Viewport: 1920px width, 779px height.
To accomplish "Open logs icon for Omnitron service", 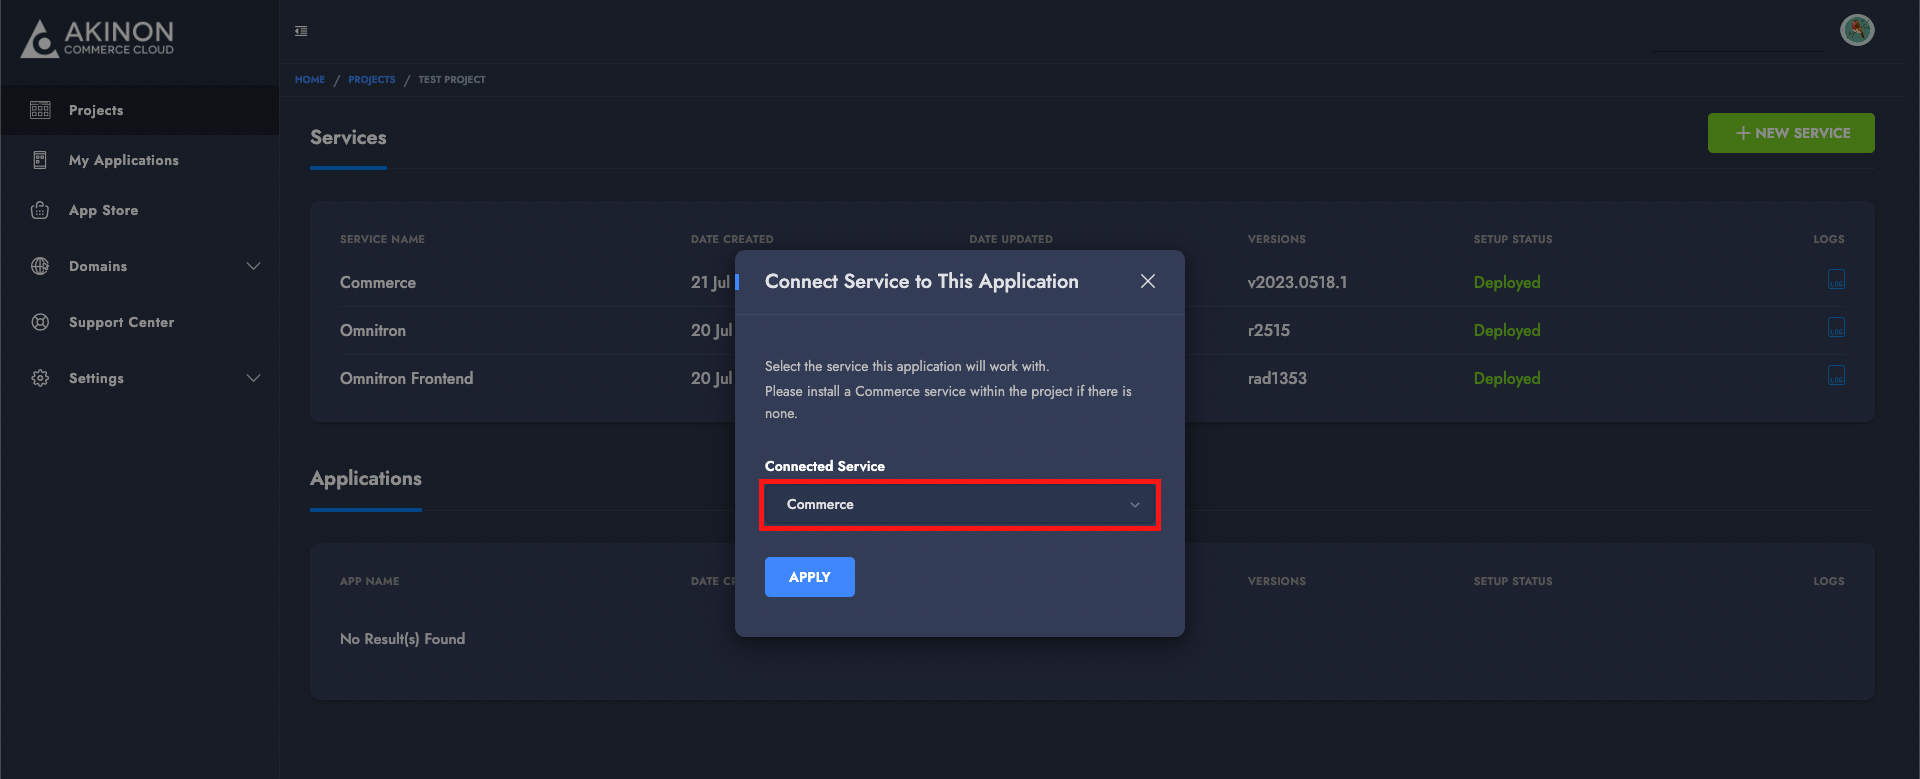I will [1836, 328].
